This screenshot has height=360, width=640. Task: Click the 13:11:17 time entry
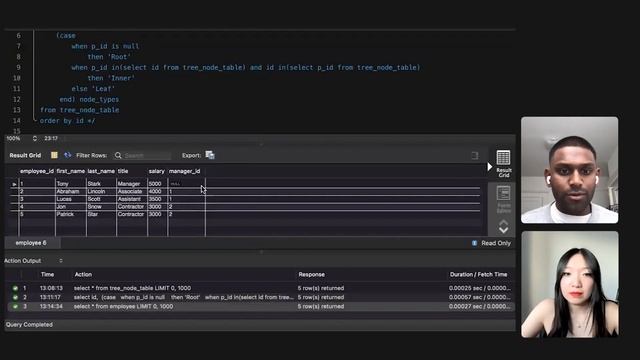coord(50,297)
